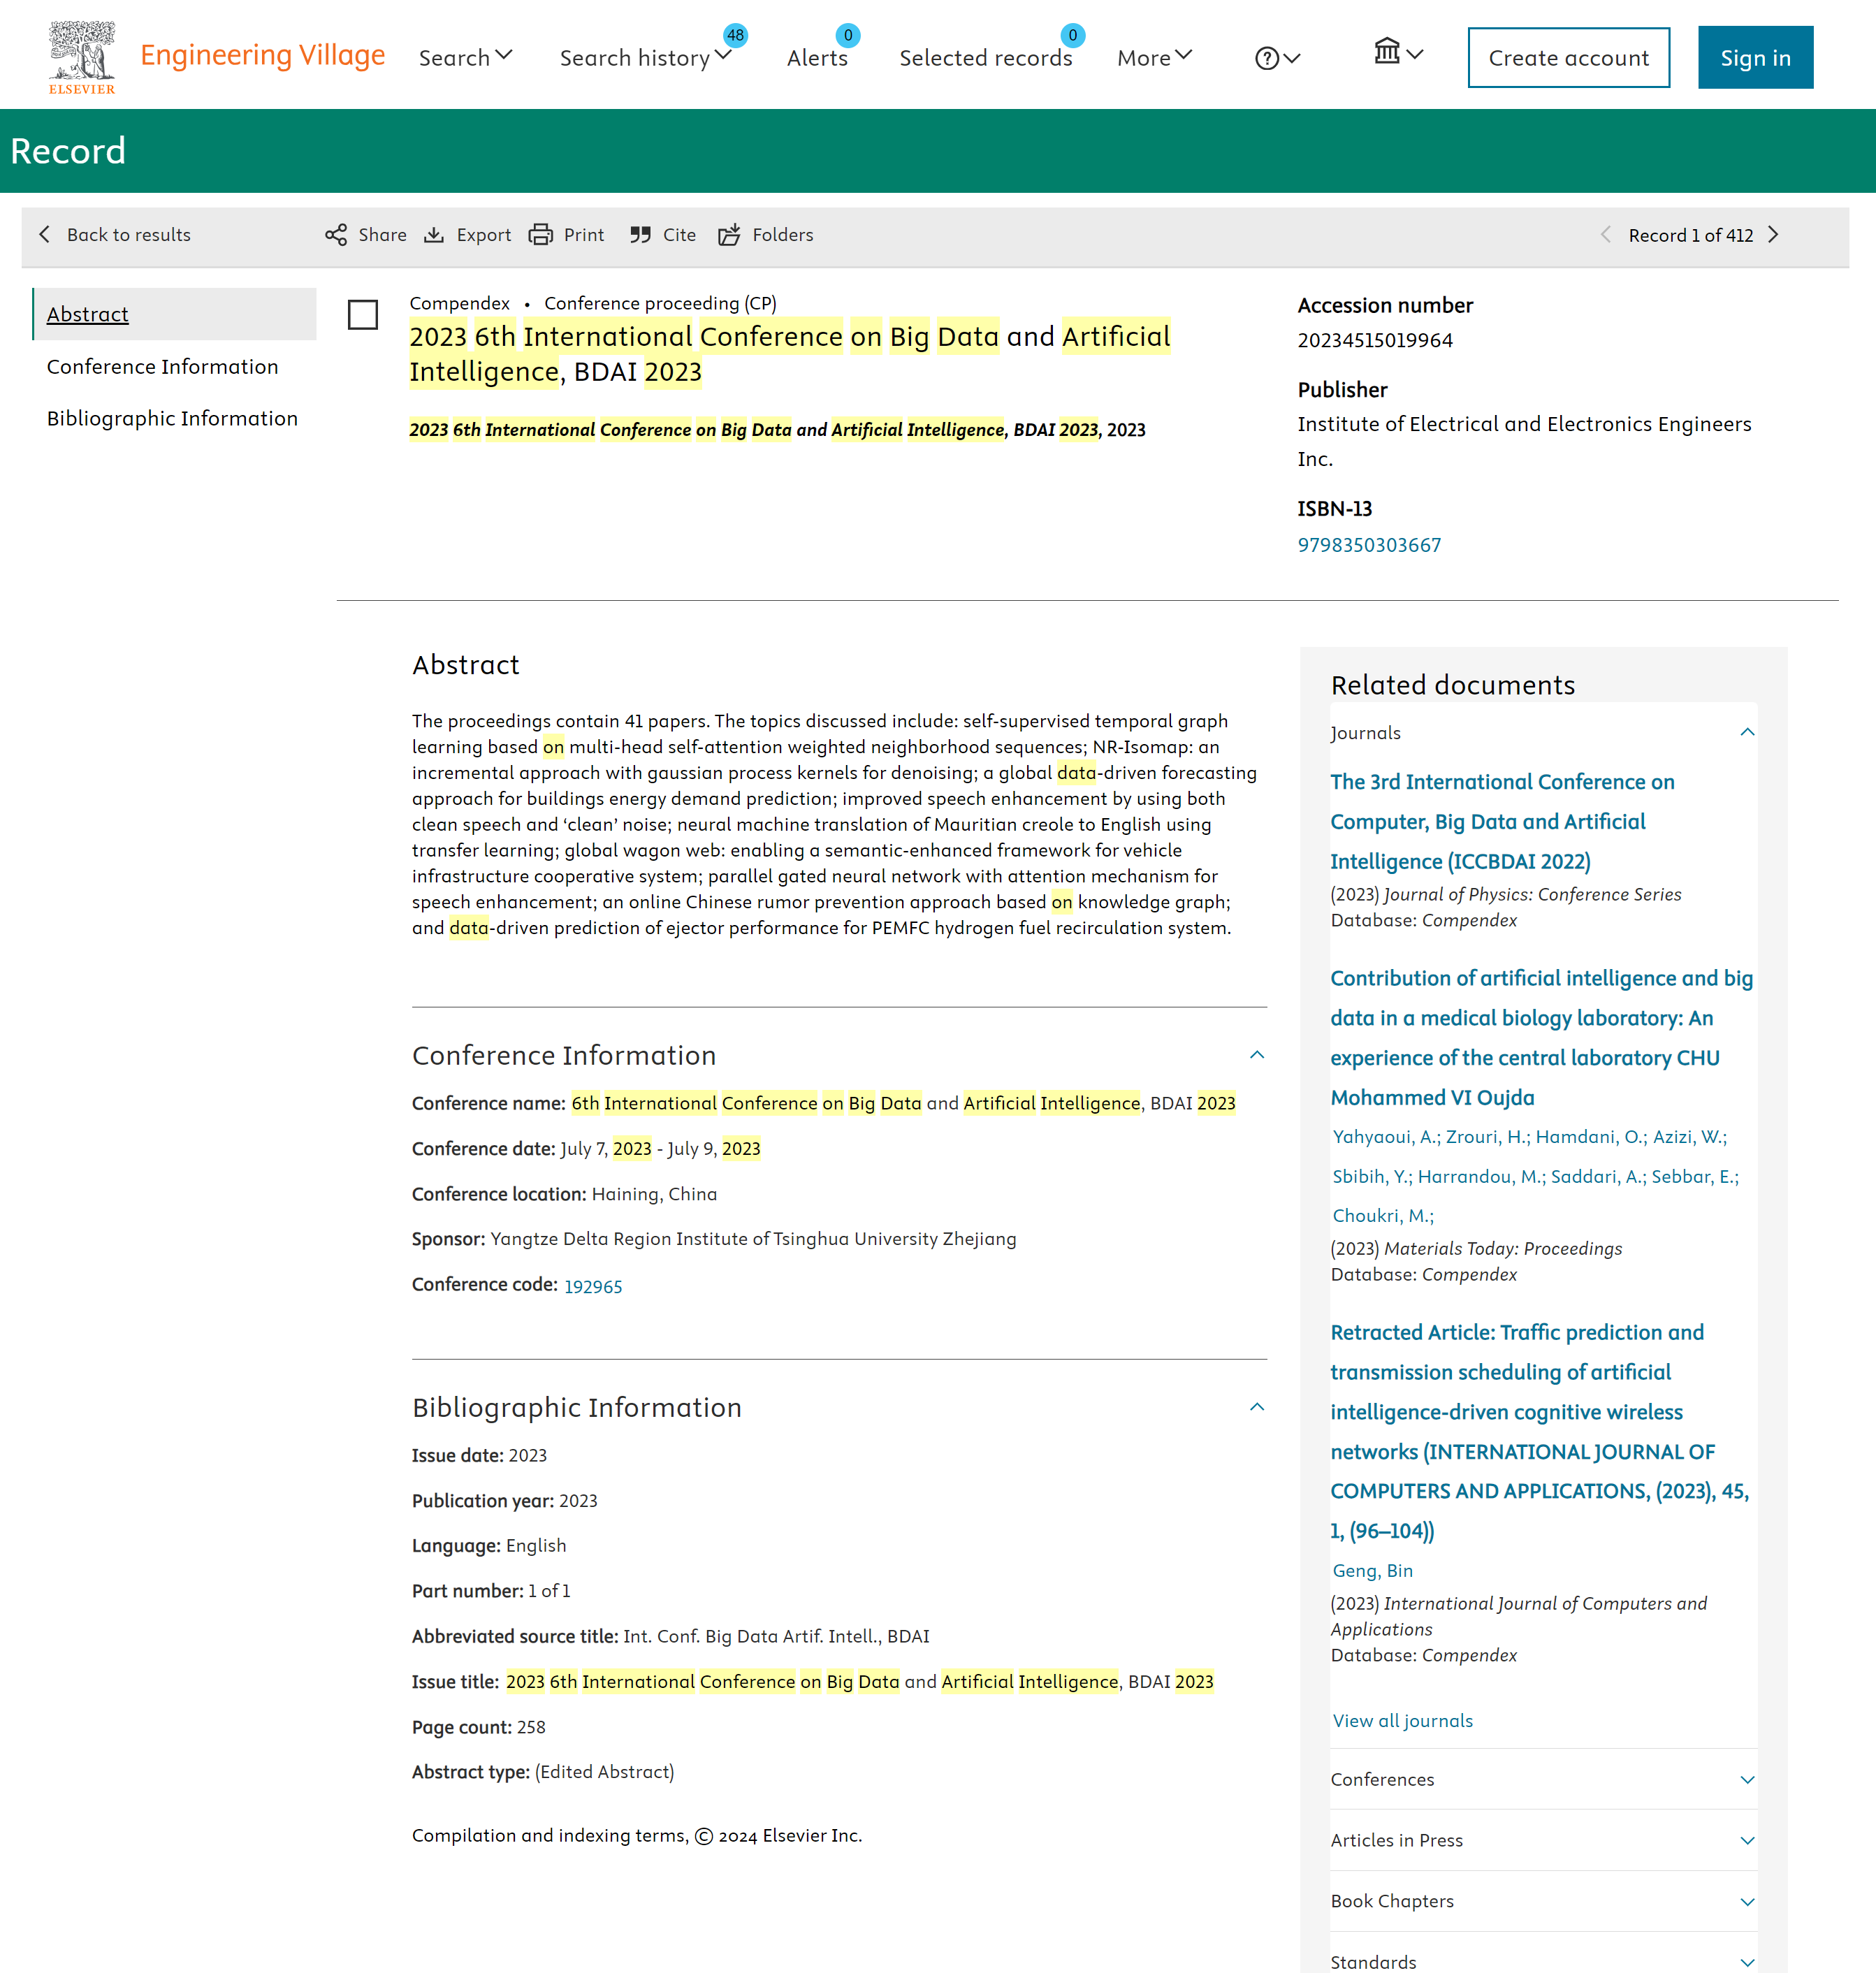Click the record title BDAI 2023 heading
This screenshot has width=1876, height=1973.
[790, 354]
